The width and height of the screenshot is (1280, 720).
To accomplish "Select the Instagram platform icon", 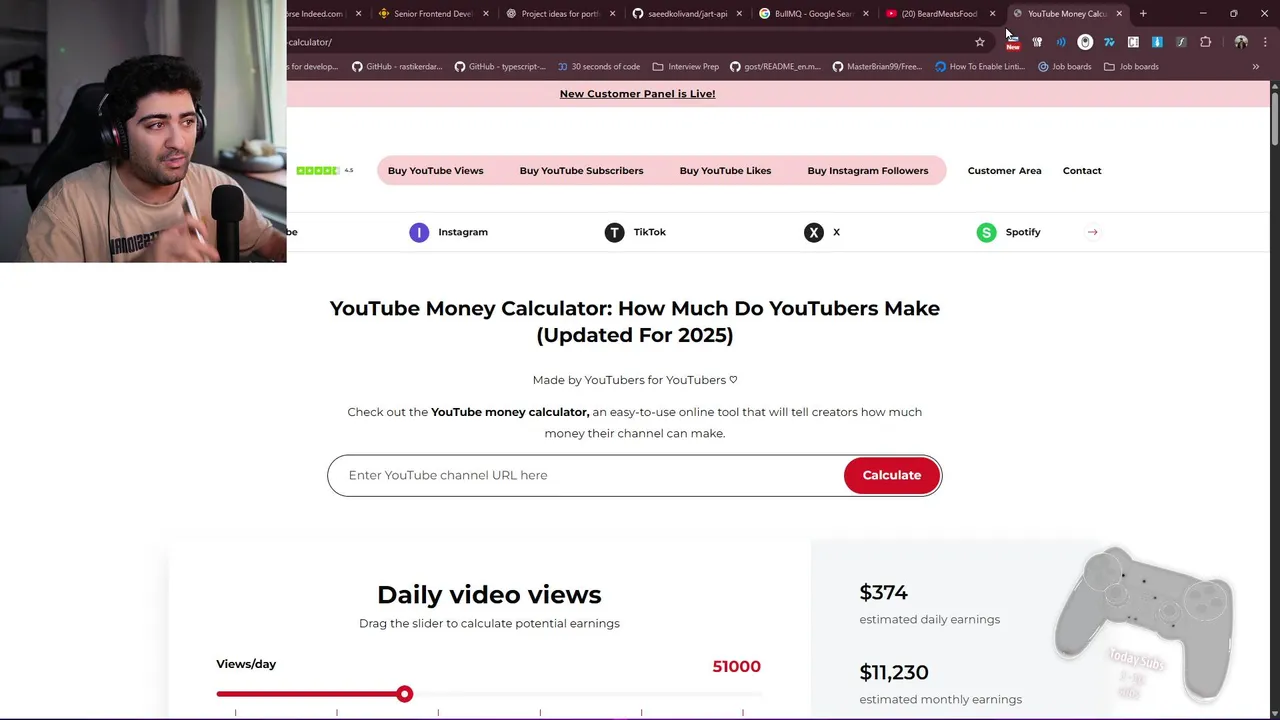I will [x=419, y=232].
